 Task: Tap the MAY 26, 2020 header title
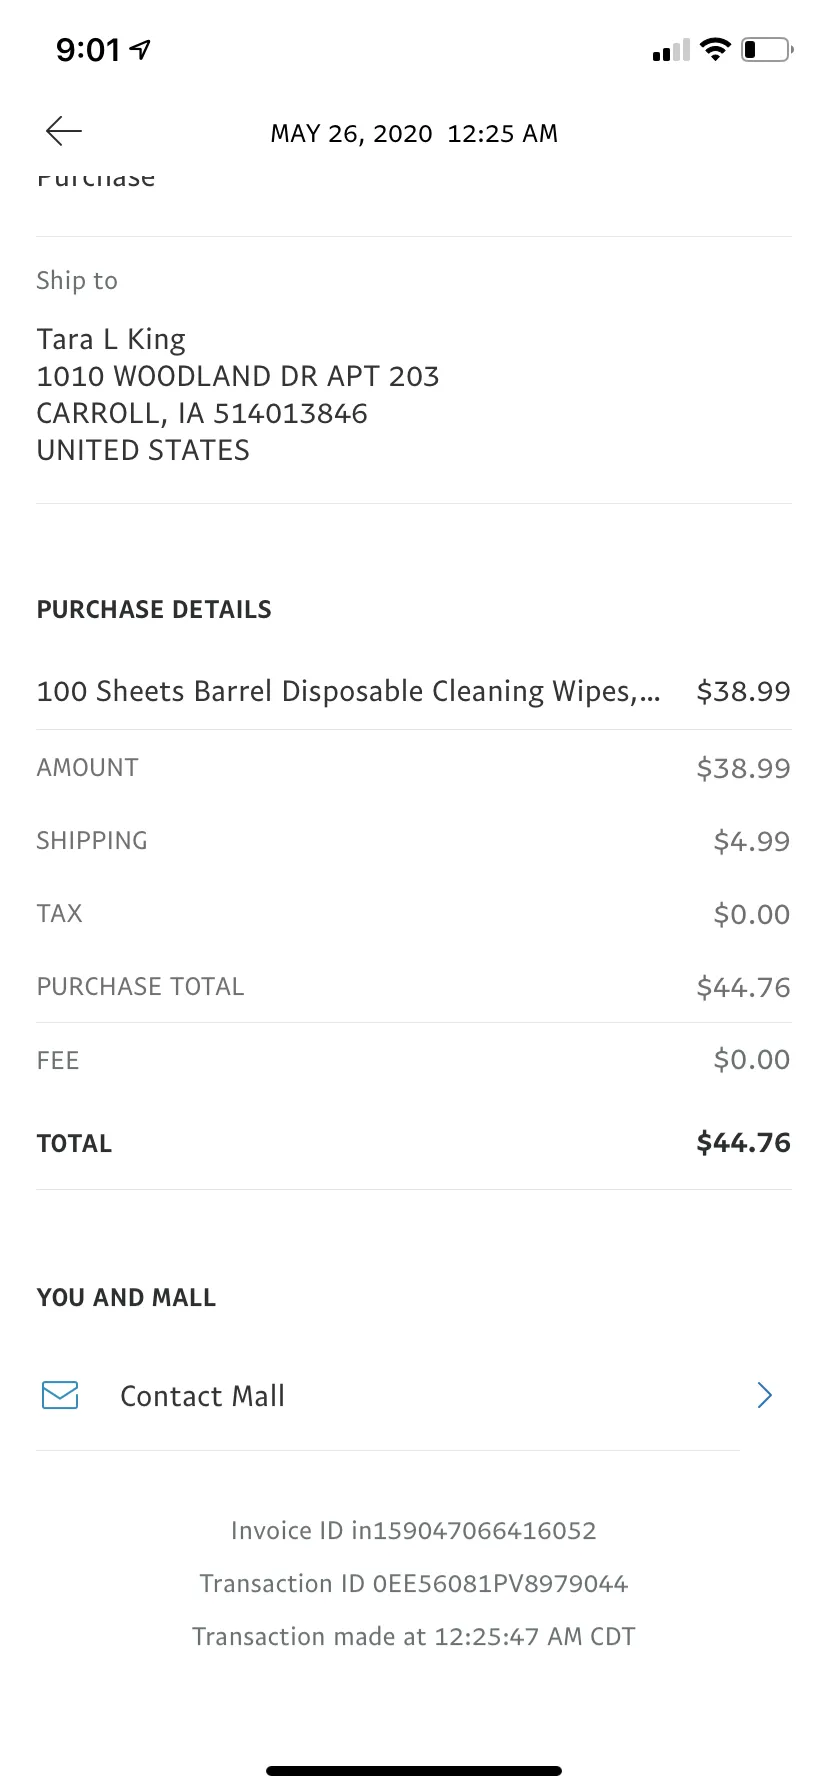(414, 133)
